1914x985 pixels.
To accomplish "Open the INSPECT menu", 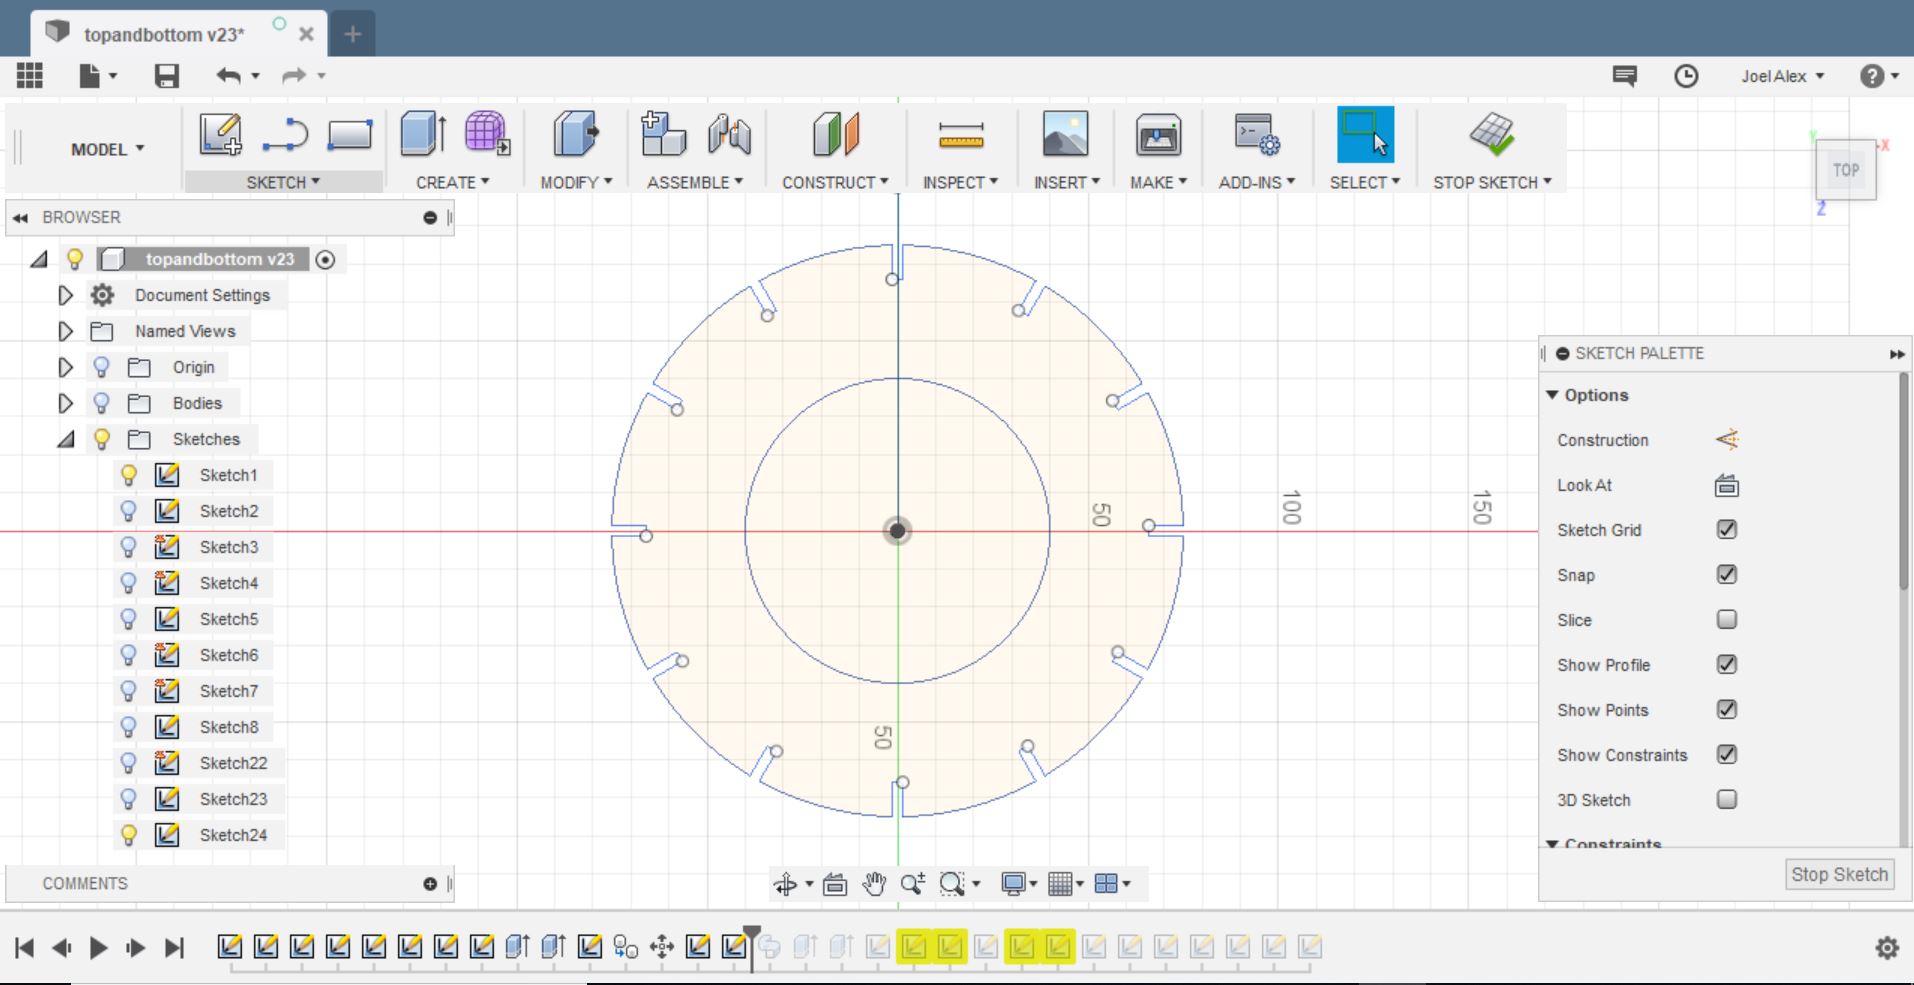I will point(960,182).
